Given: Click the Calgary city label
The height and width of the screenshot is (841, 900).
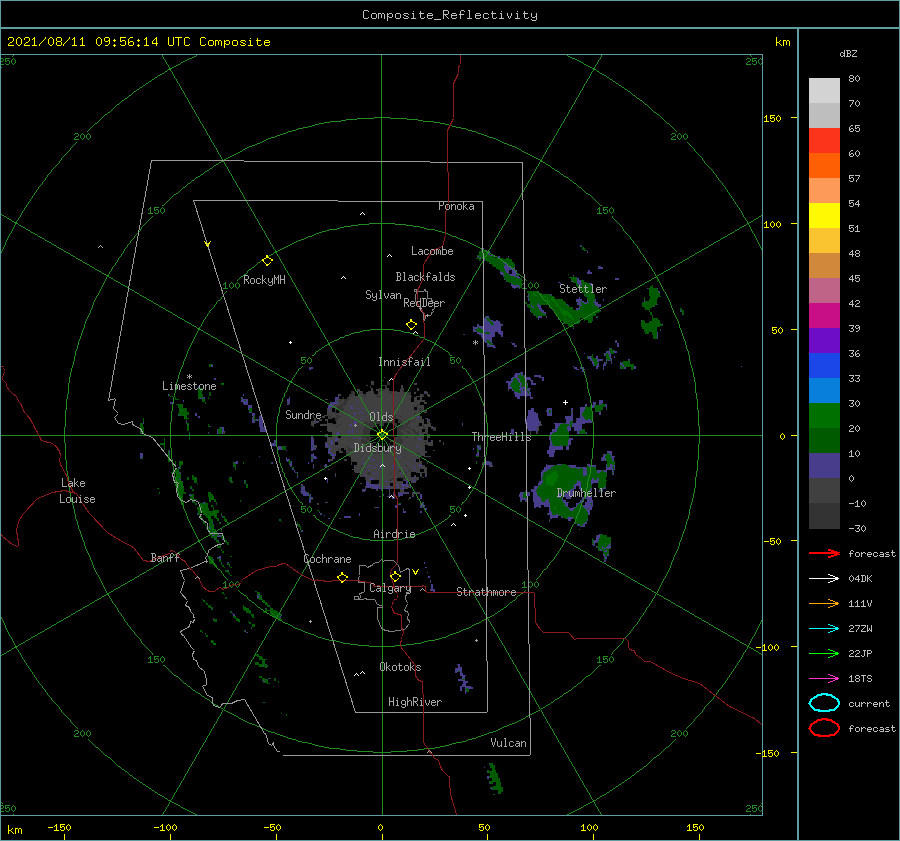Looking at the screenshot, I should coord(390,588).
